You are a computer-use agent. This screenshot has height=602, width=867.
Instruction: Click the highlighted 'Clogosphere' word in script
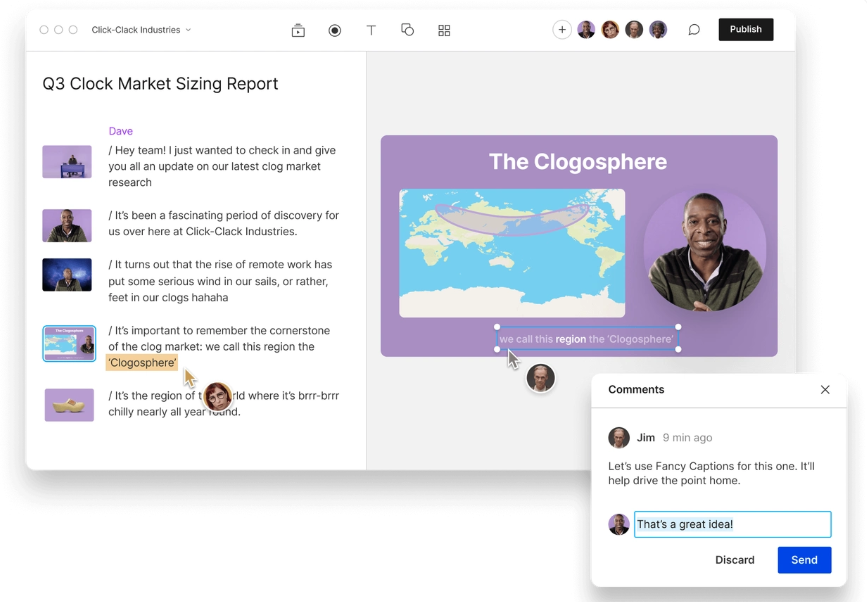(142, 363)
